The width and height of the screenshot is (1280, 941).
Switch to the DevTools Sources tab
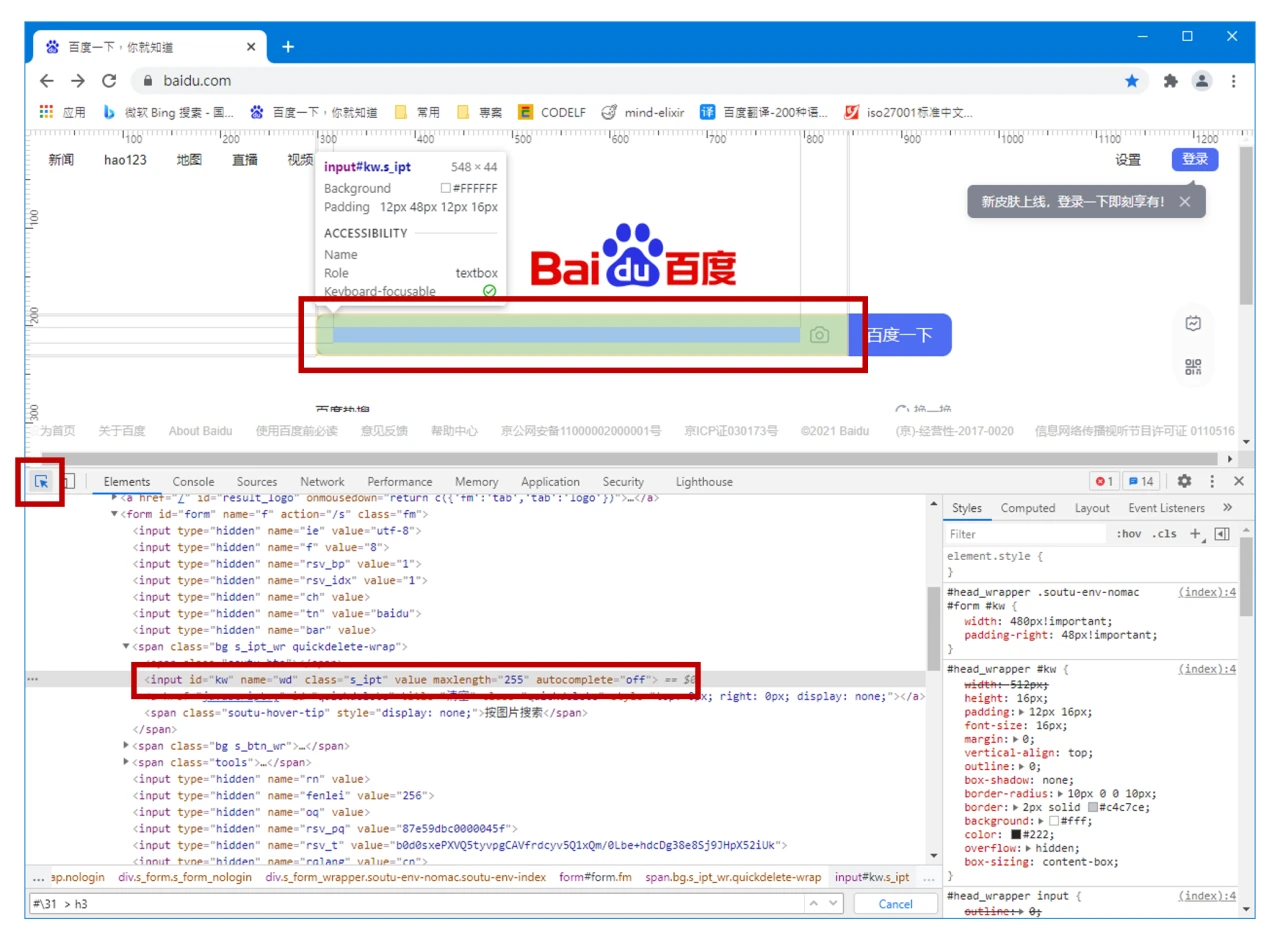pyautogui.click(x=257, y=482)
